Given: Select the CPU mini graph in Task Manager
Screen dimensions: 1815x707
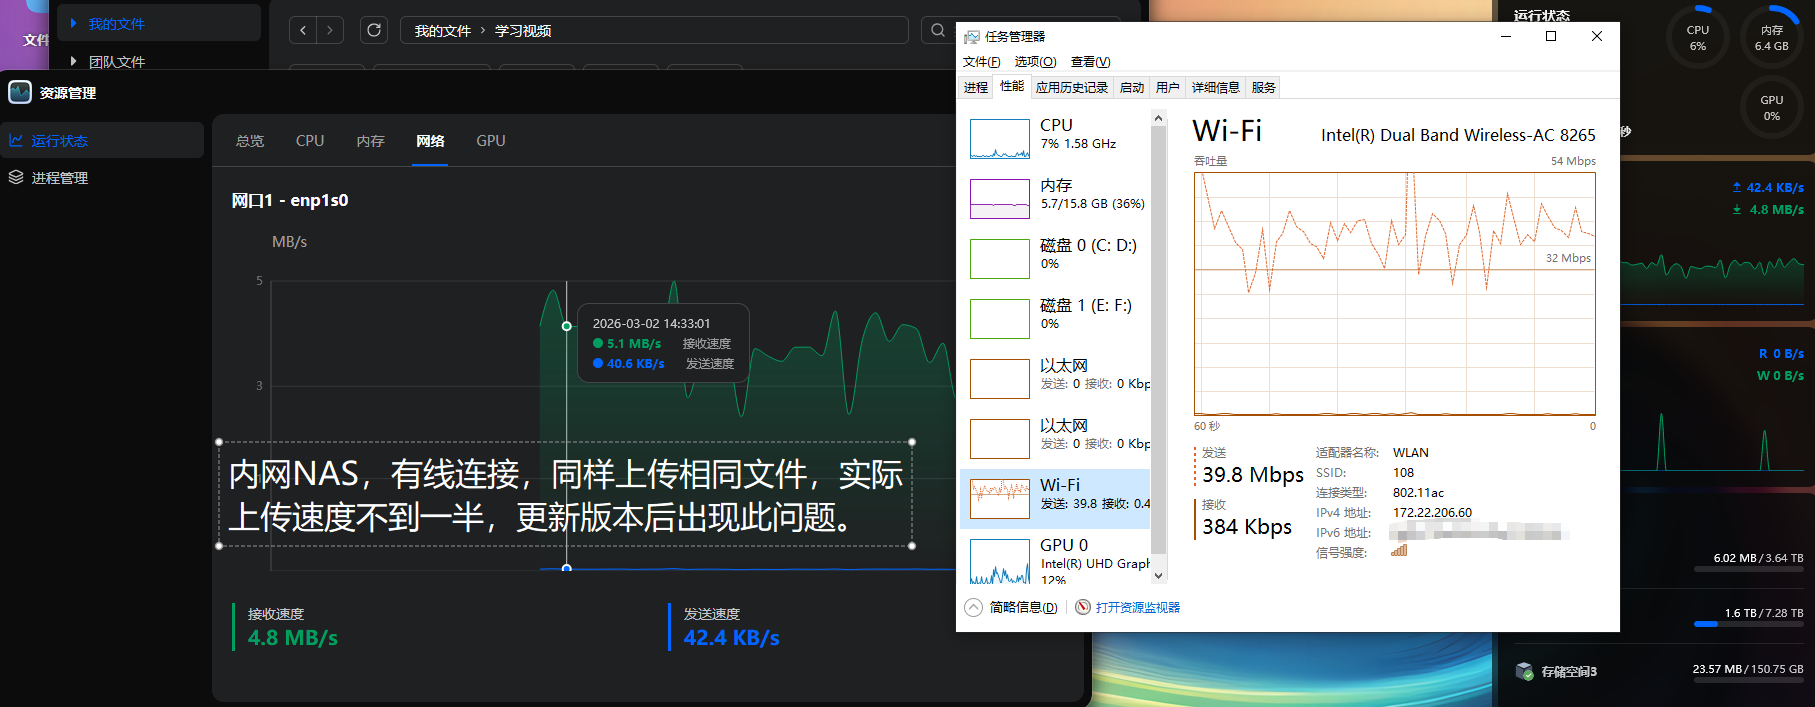Looking at the screenshot, I should pyautogui.click(x=1000, y=139).
